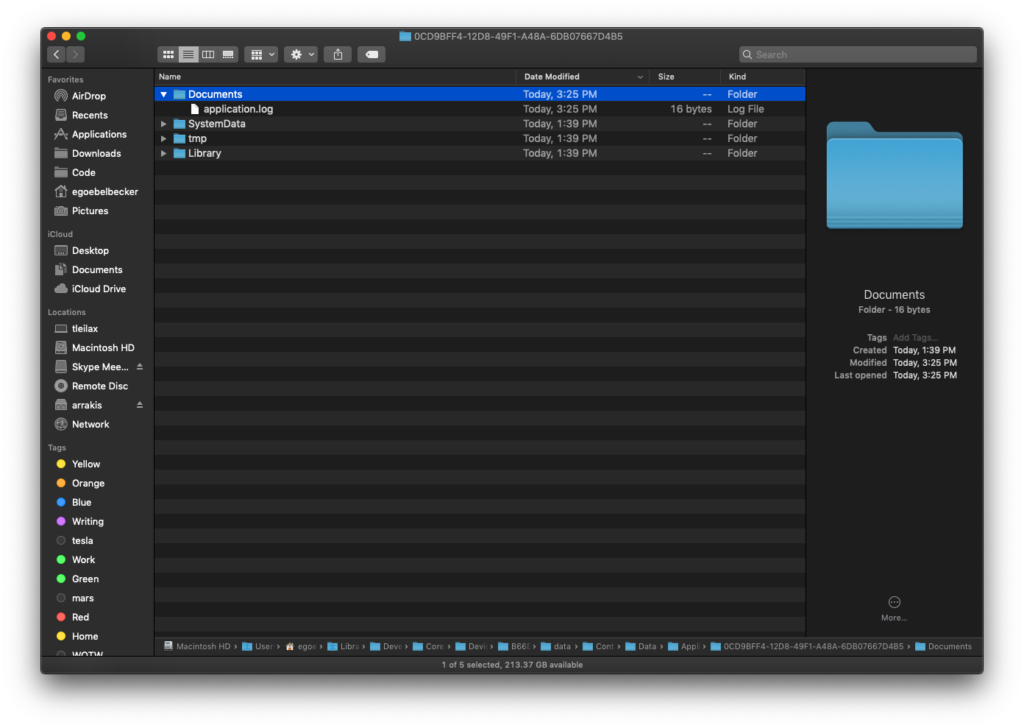Open the grouping options dropdown
Screen dimensions: 1024x728
tap(261, 54)
